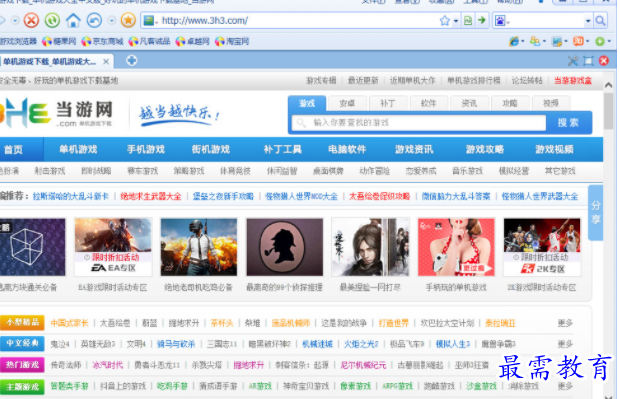Screen dimensions: 620x399
Task: Click the green plus add-on icon
Action: [x=600, y=41]
